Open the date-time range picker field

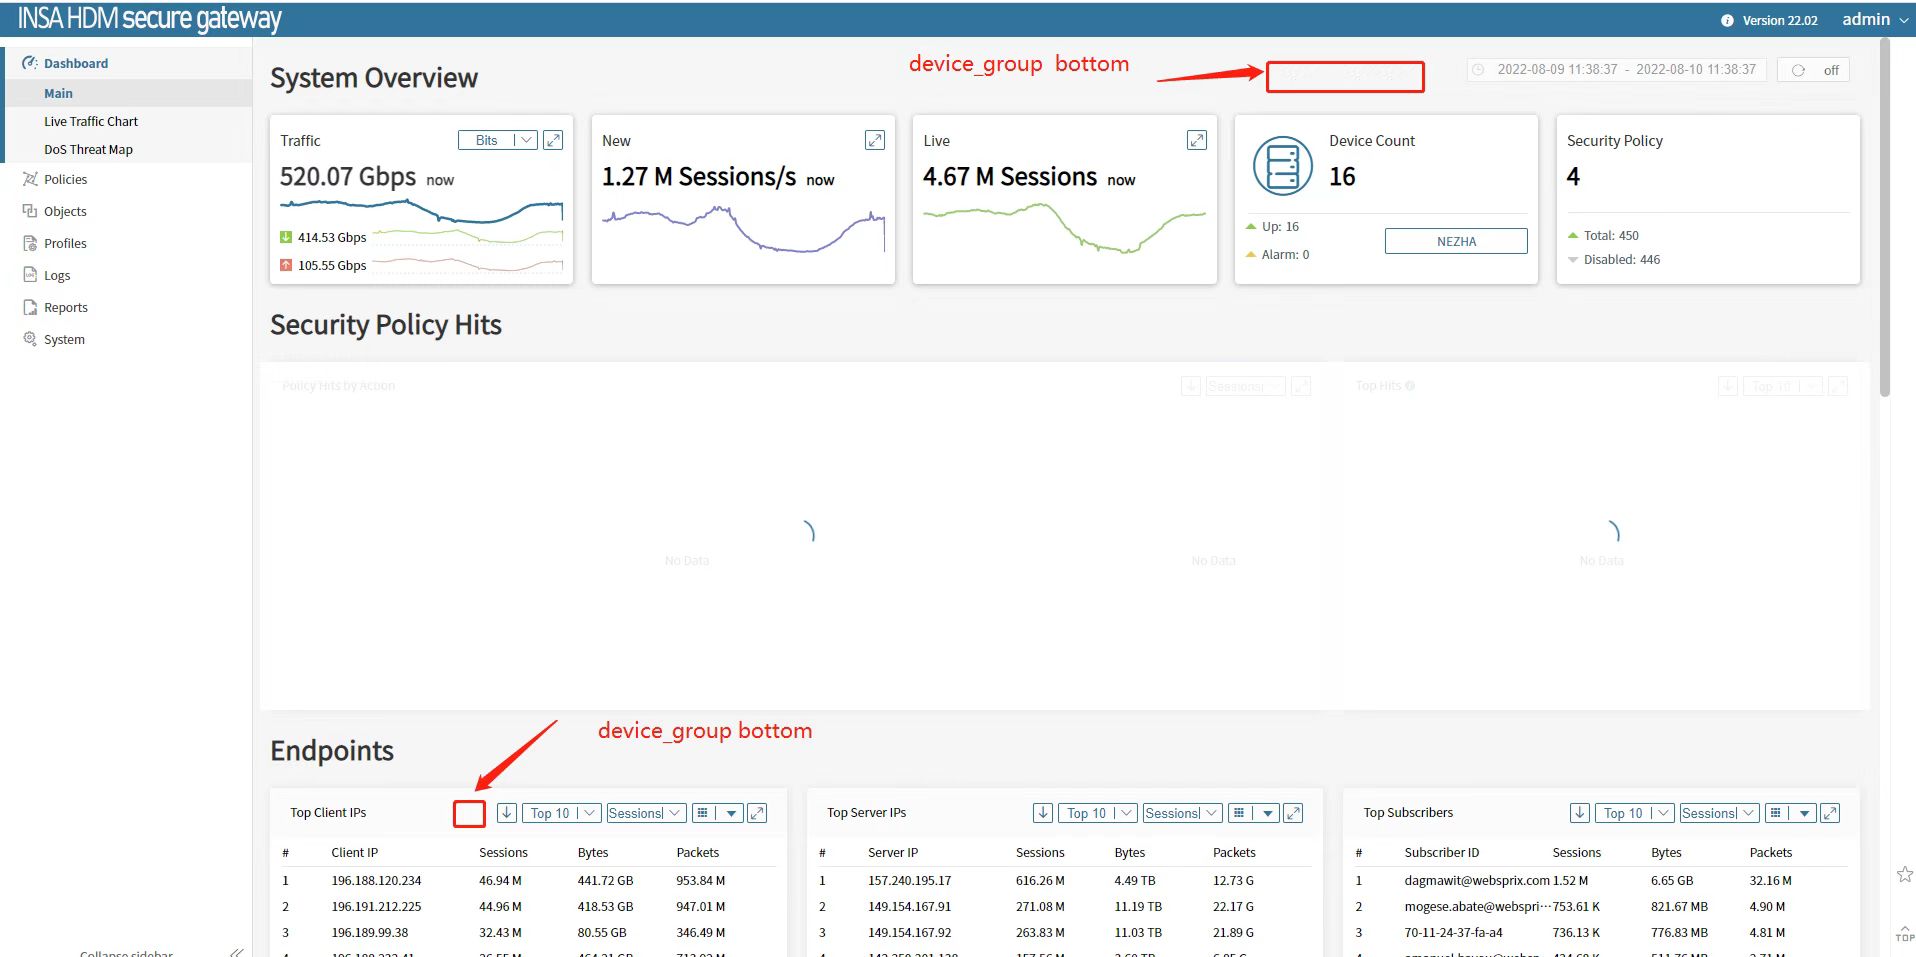(1616, 70)
